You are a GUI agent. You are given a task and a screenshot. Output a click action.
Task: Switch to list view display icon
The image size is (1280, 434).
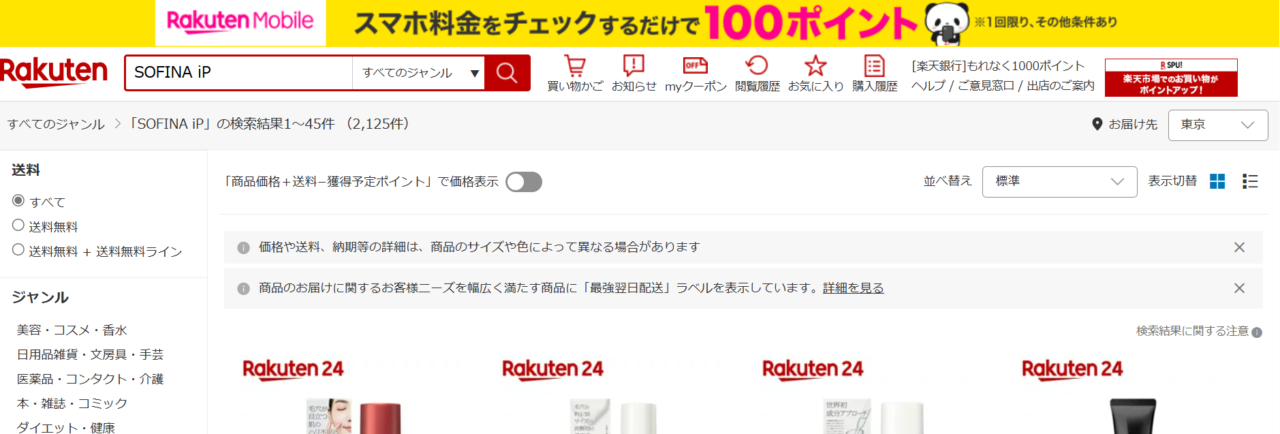pyautogui.click(x=1250, y=181)
